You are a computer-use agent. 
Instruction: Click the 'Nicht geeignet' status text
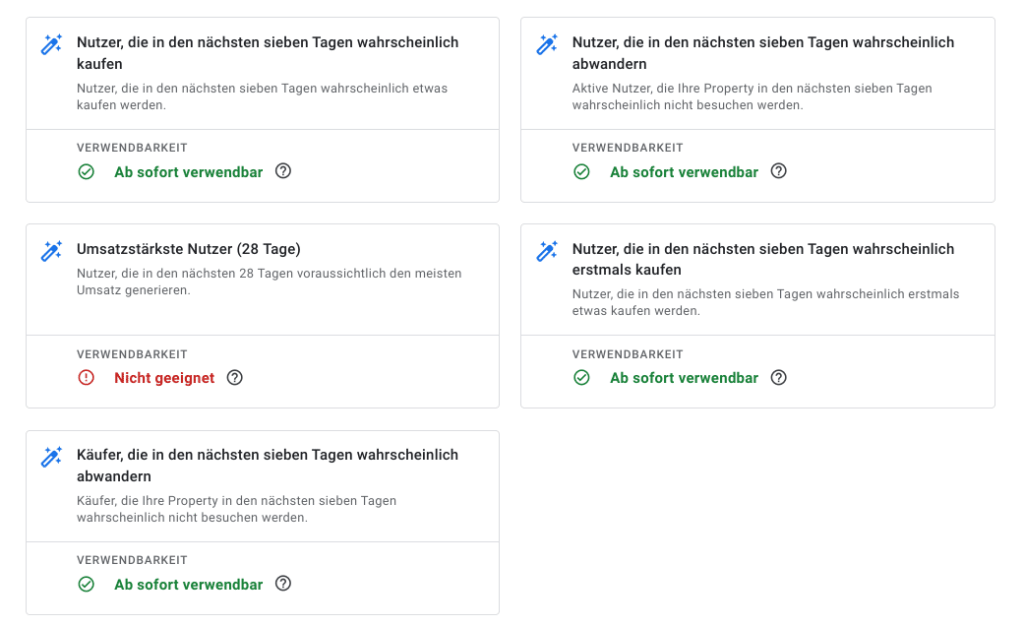164,378
